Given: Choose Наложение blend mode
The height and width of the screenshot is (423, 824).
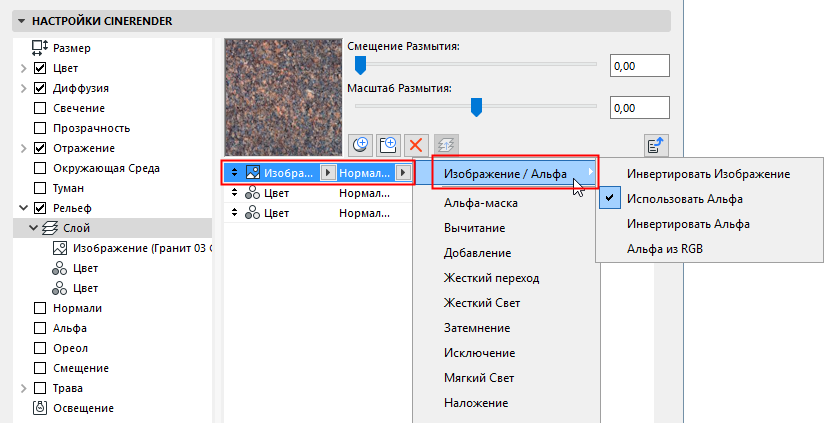Looking at the screenshot, I should click(476, 403).
